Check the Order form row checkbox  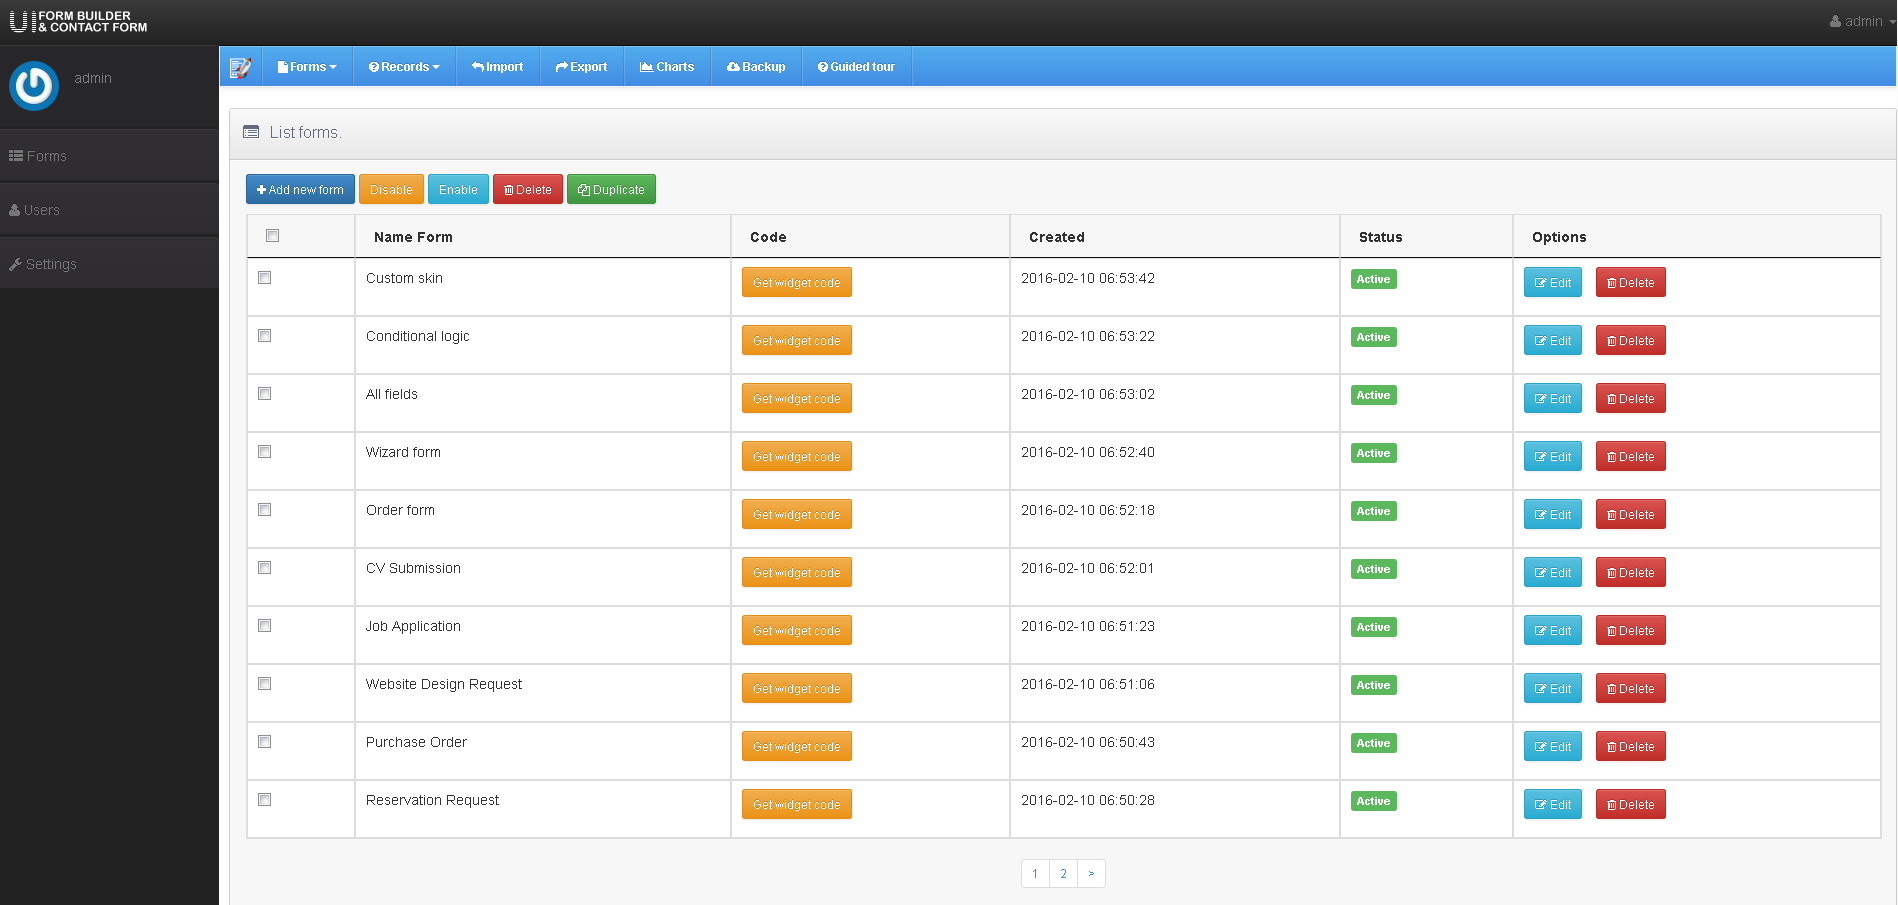click(x=265, y=510)
